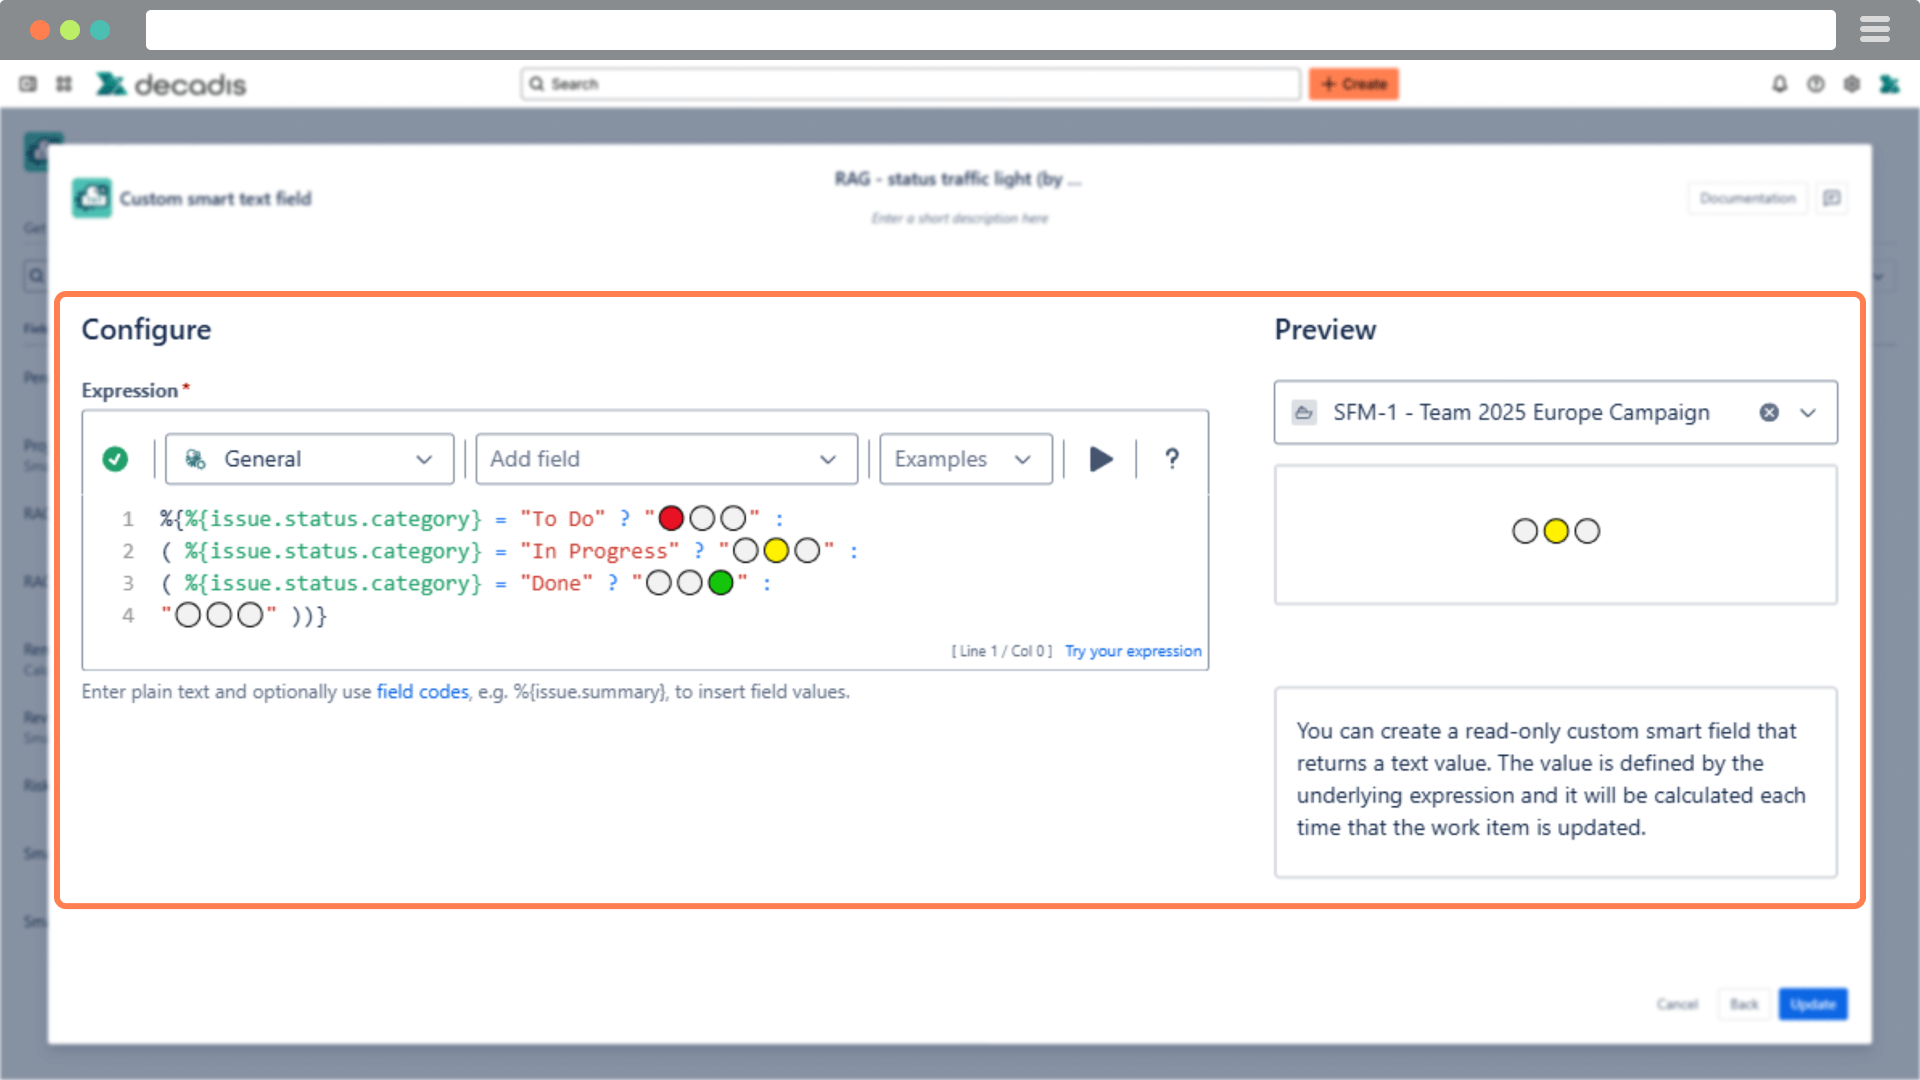Open the field codes link
1920x1080 pixels.
[x=422, y=692]
